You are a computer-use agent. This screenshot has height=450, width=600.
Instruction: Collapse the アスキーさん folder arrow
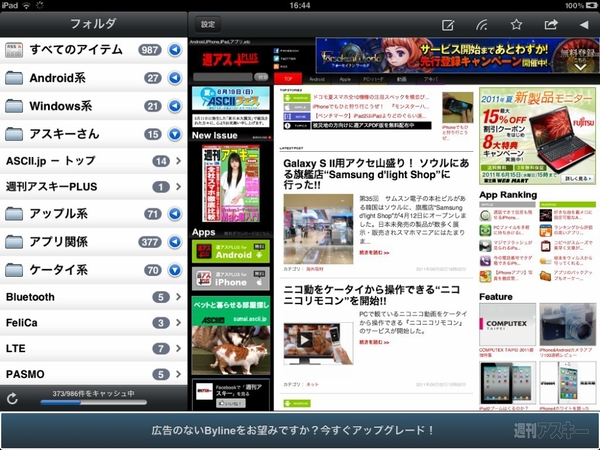[175, 134]
